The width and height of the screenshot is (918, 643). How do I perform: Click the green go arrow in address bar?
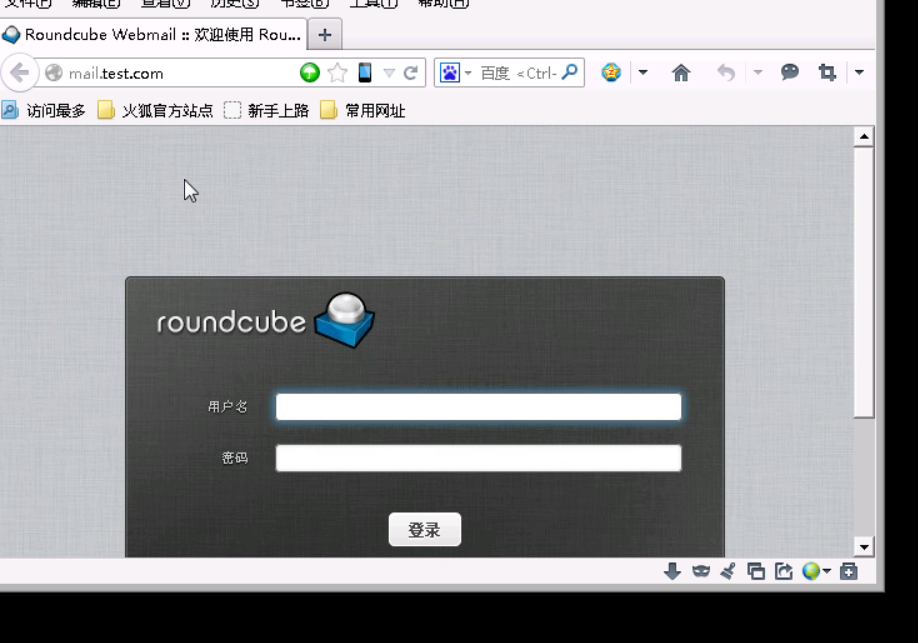click(x=310, y=73)
